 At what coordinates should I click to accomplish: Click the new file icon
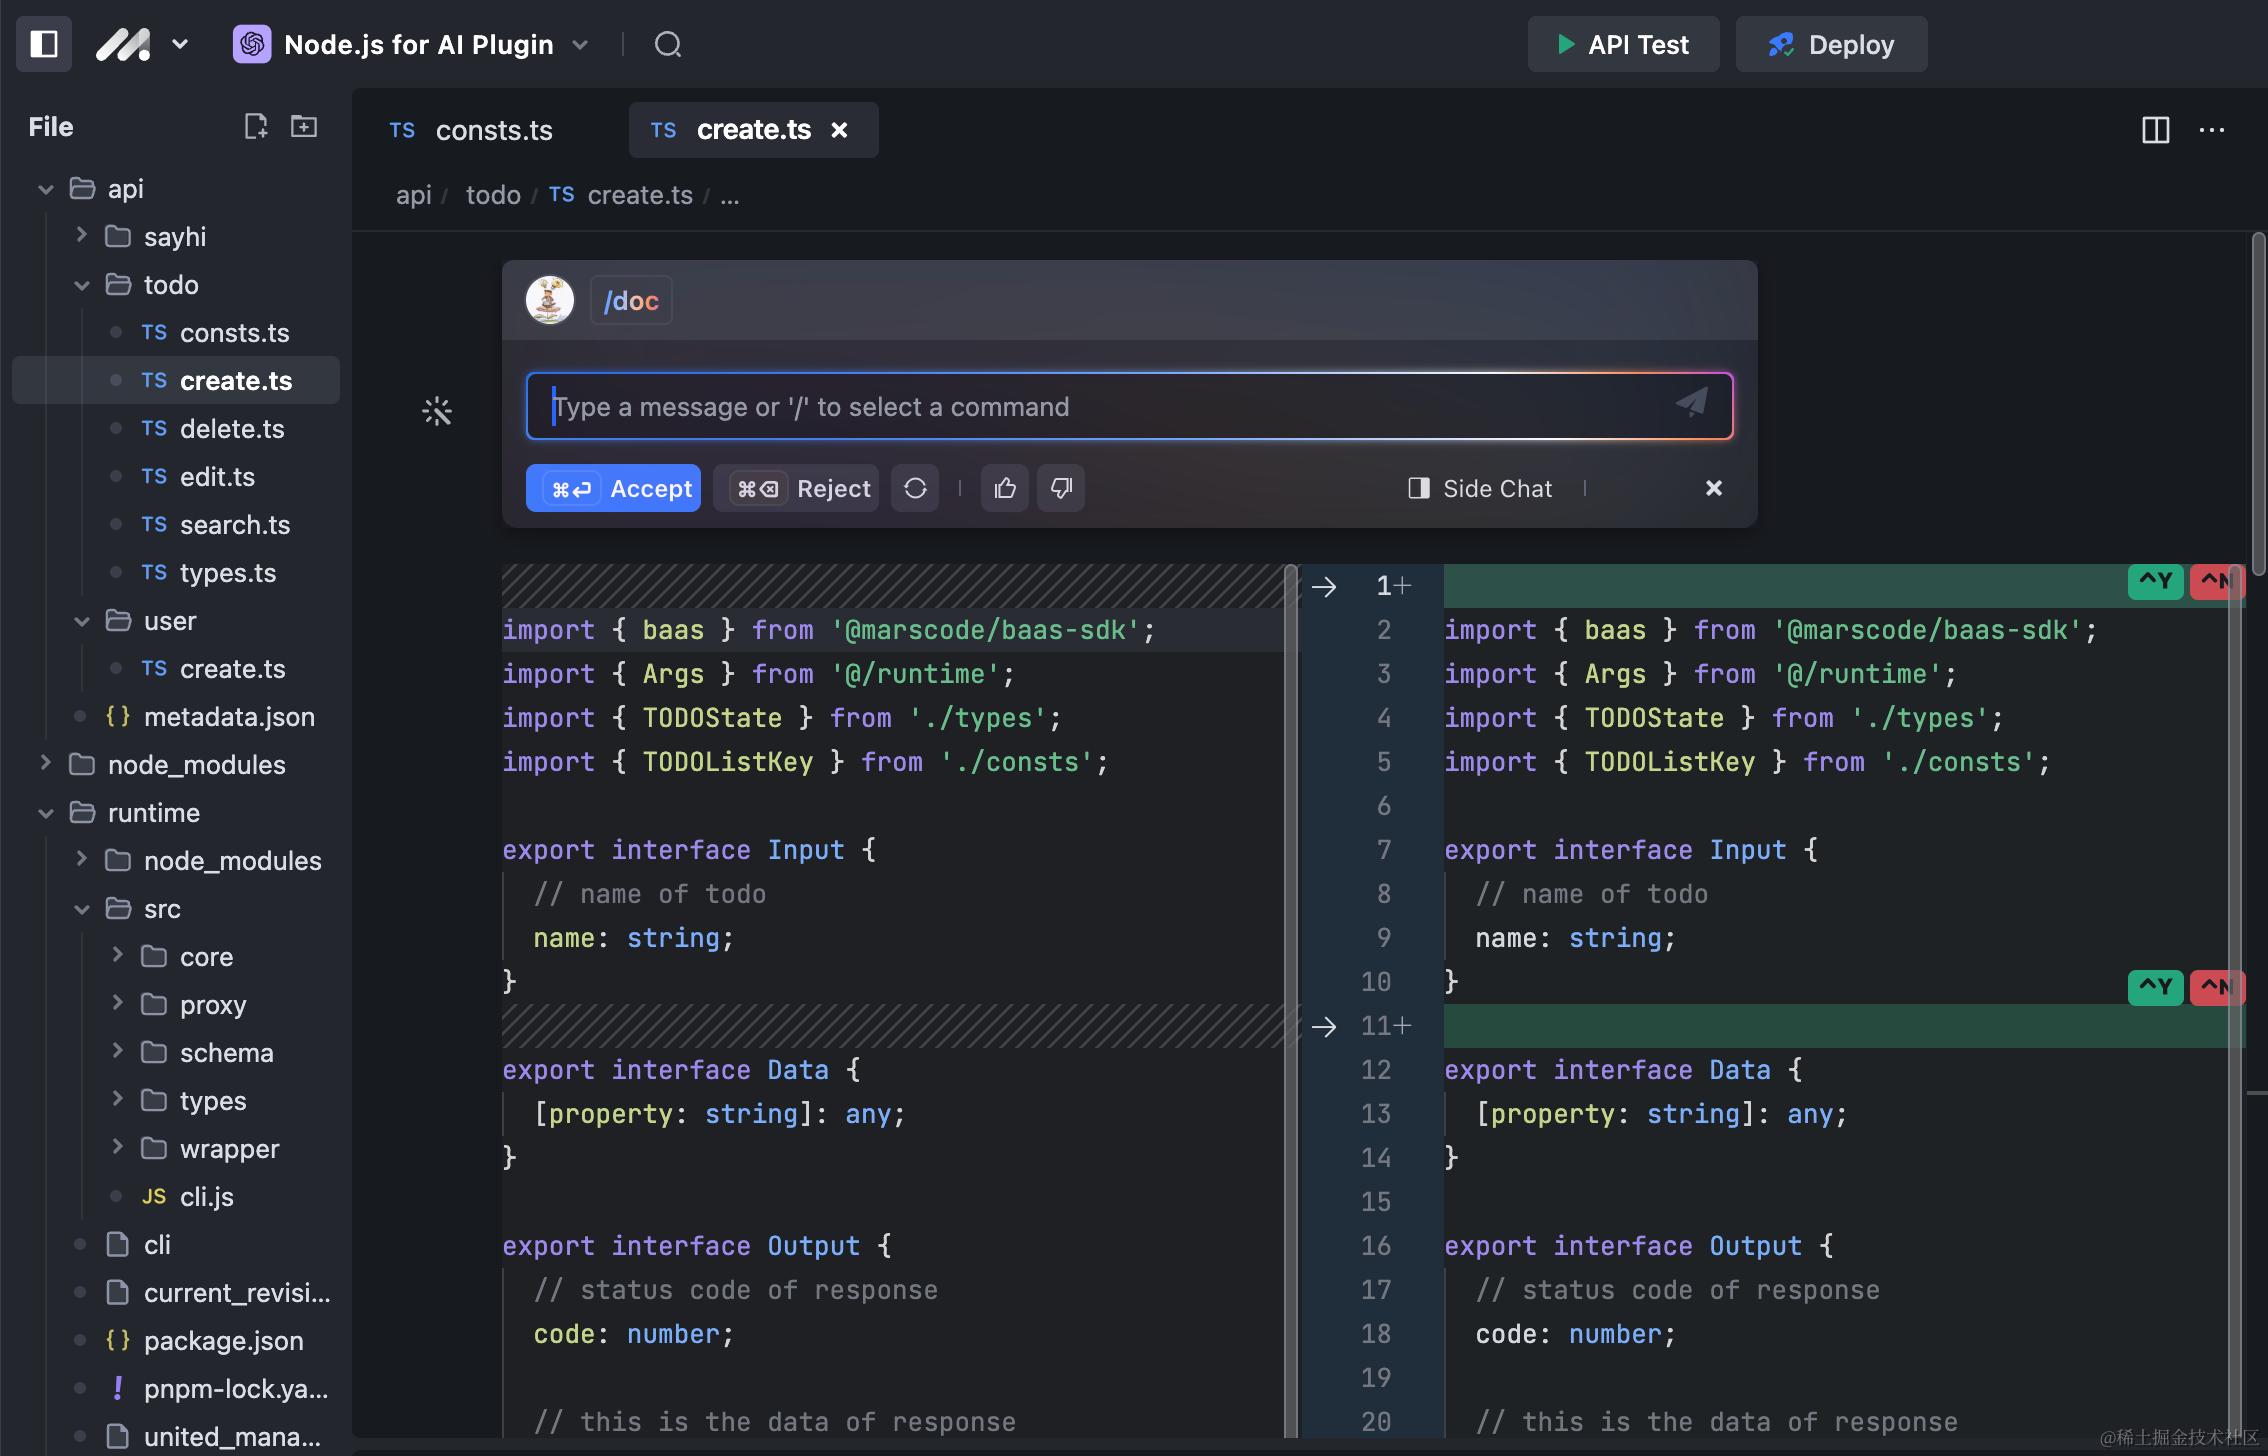(256, 126)
